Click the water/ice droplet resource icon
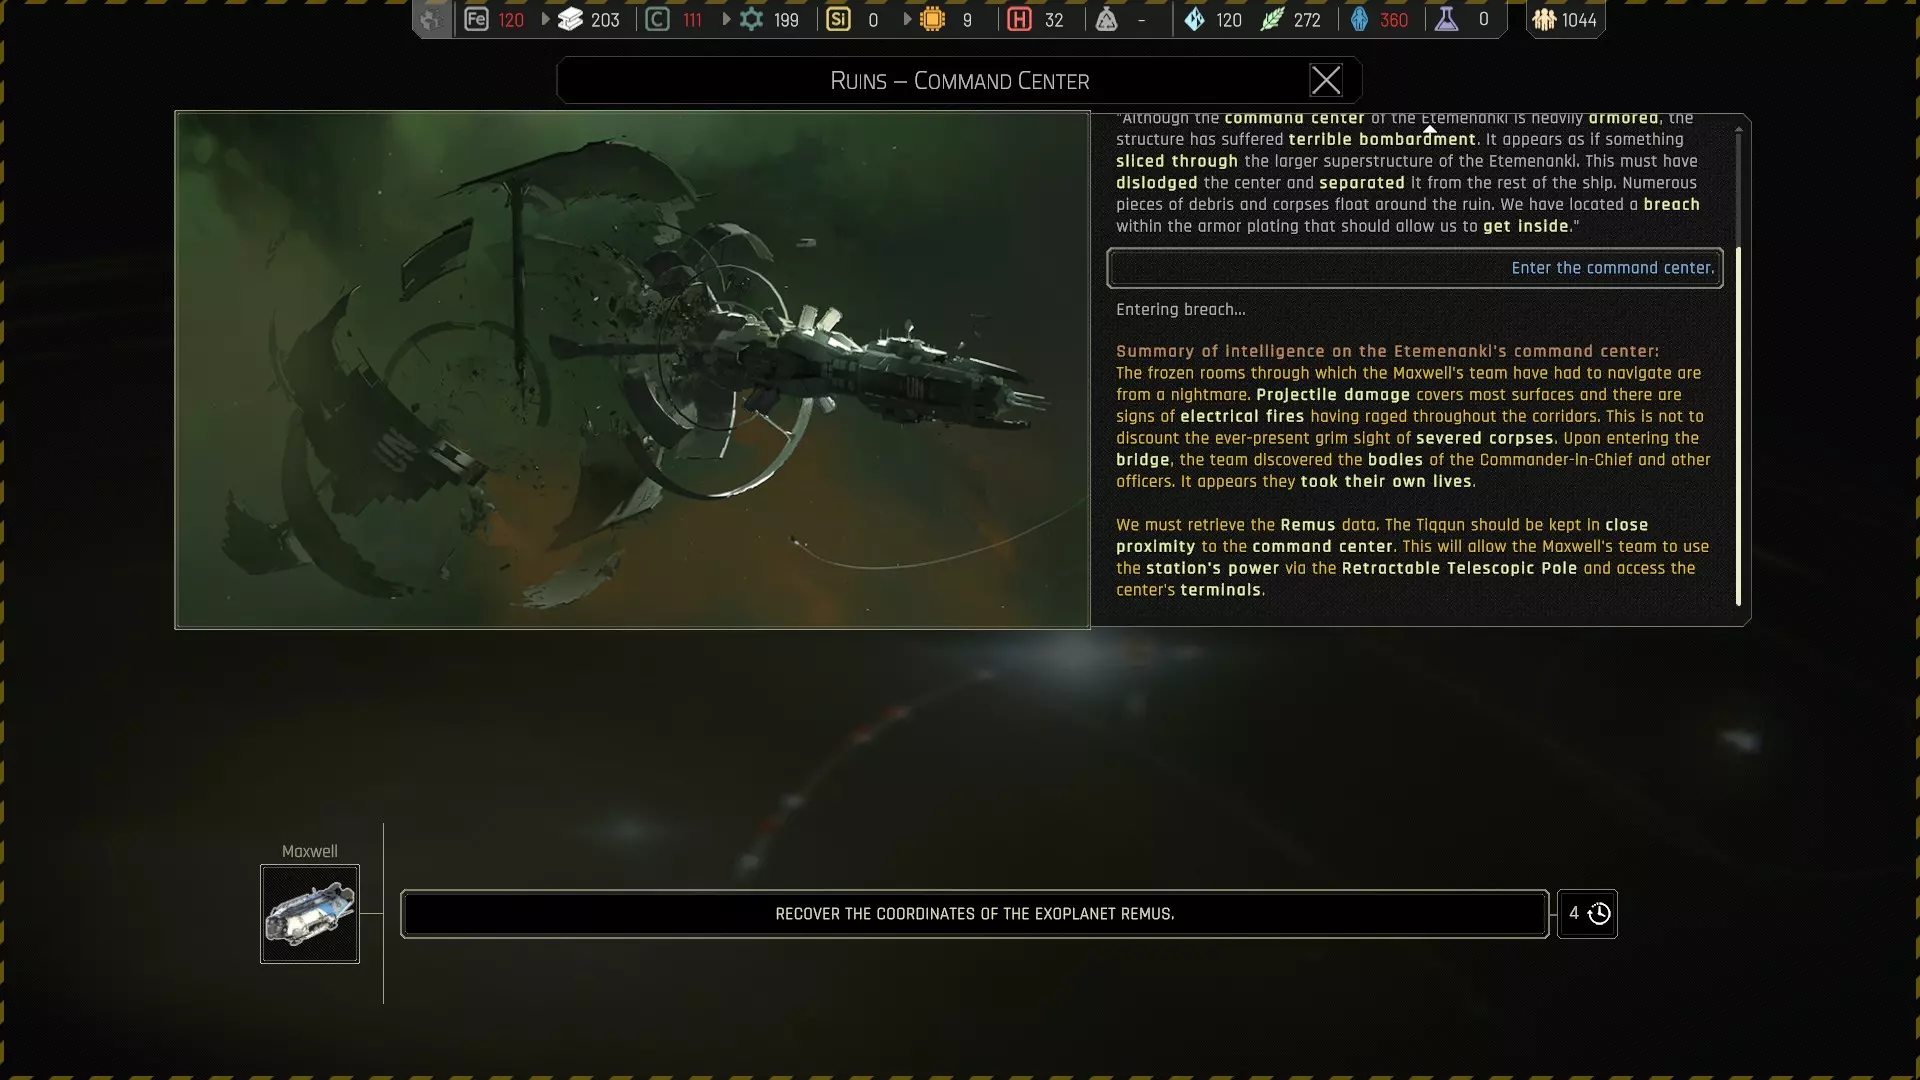 point(1194,19)
